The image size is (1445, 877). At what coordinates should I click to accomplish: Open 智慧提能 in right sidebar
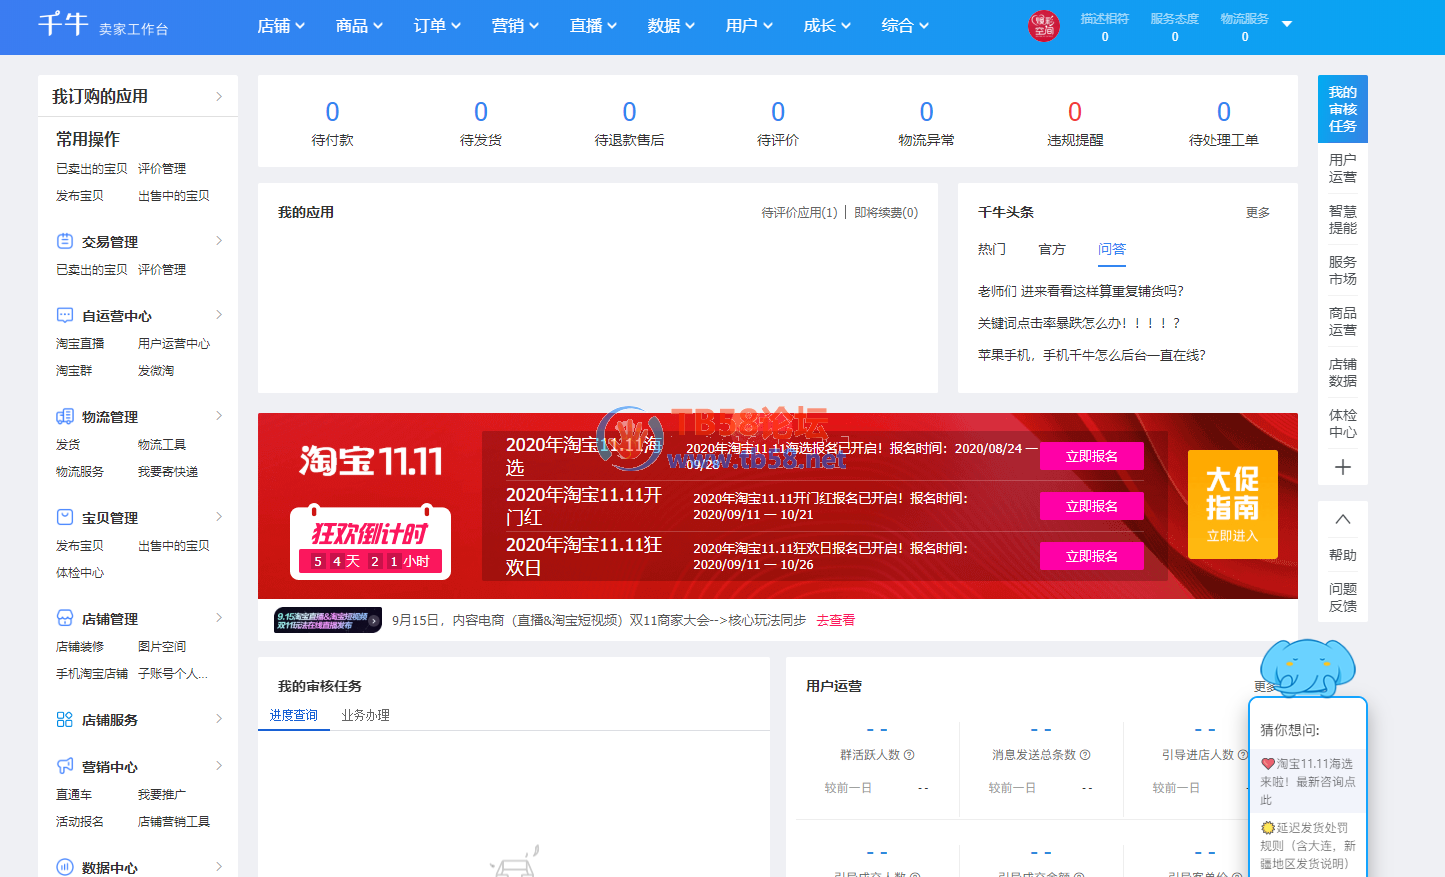click(x=1343, y=219)
